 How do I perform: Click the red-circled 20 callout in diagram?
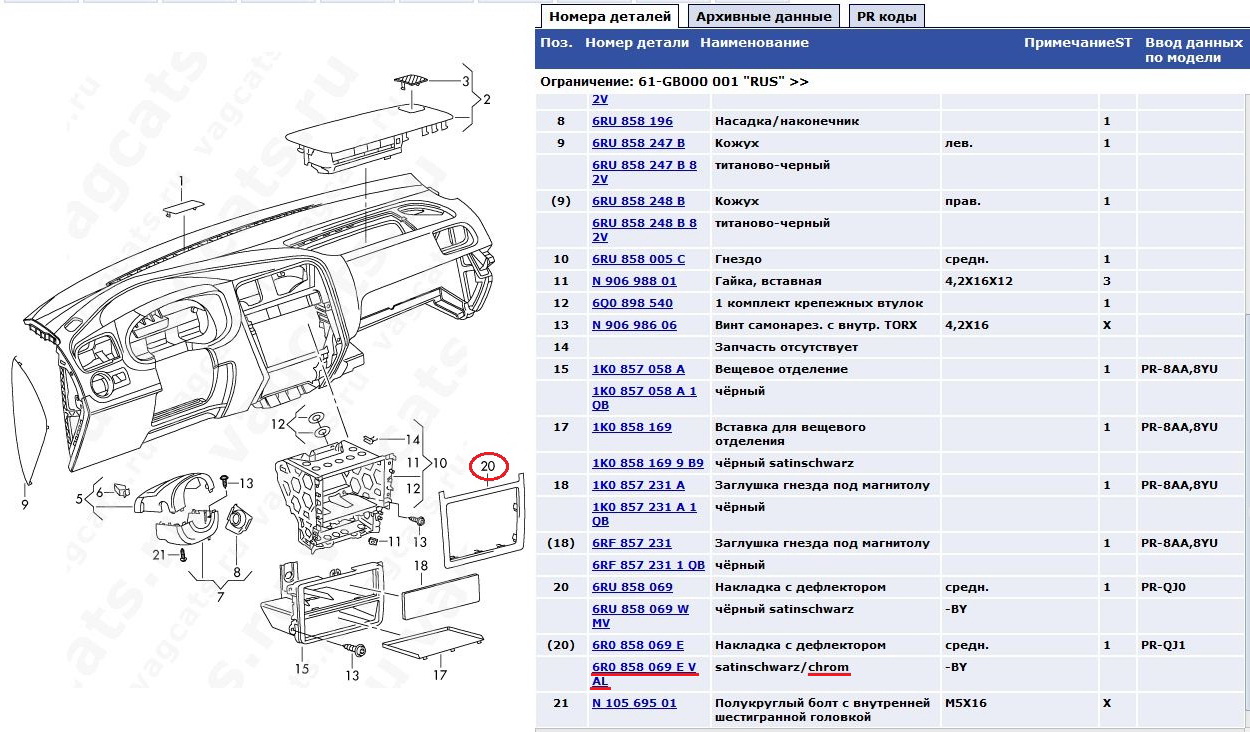[x=487, y=466]
